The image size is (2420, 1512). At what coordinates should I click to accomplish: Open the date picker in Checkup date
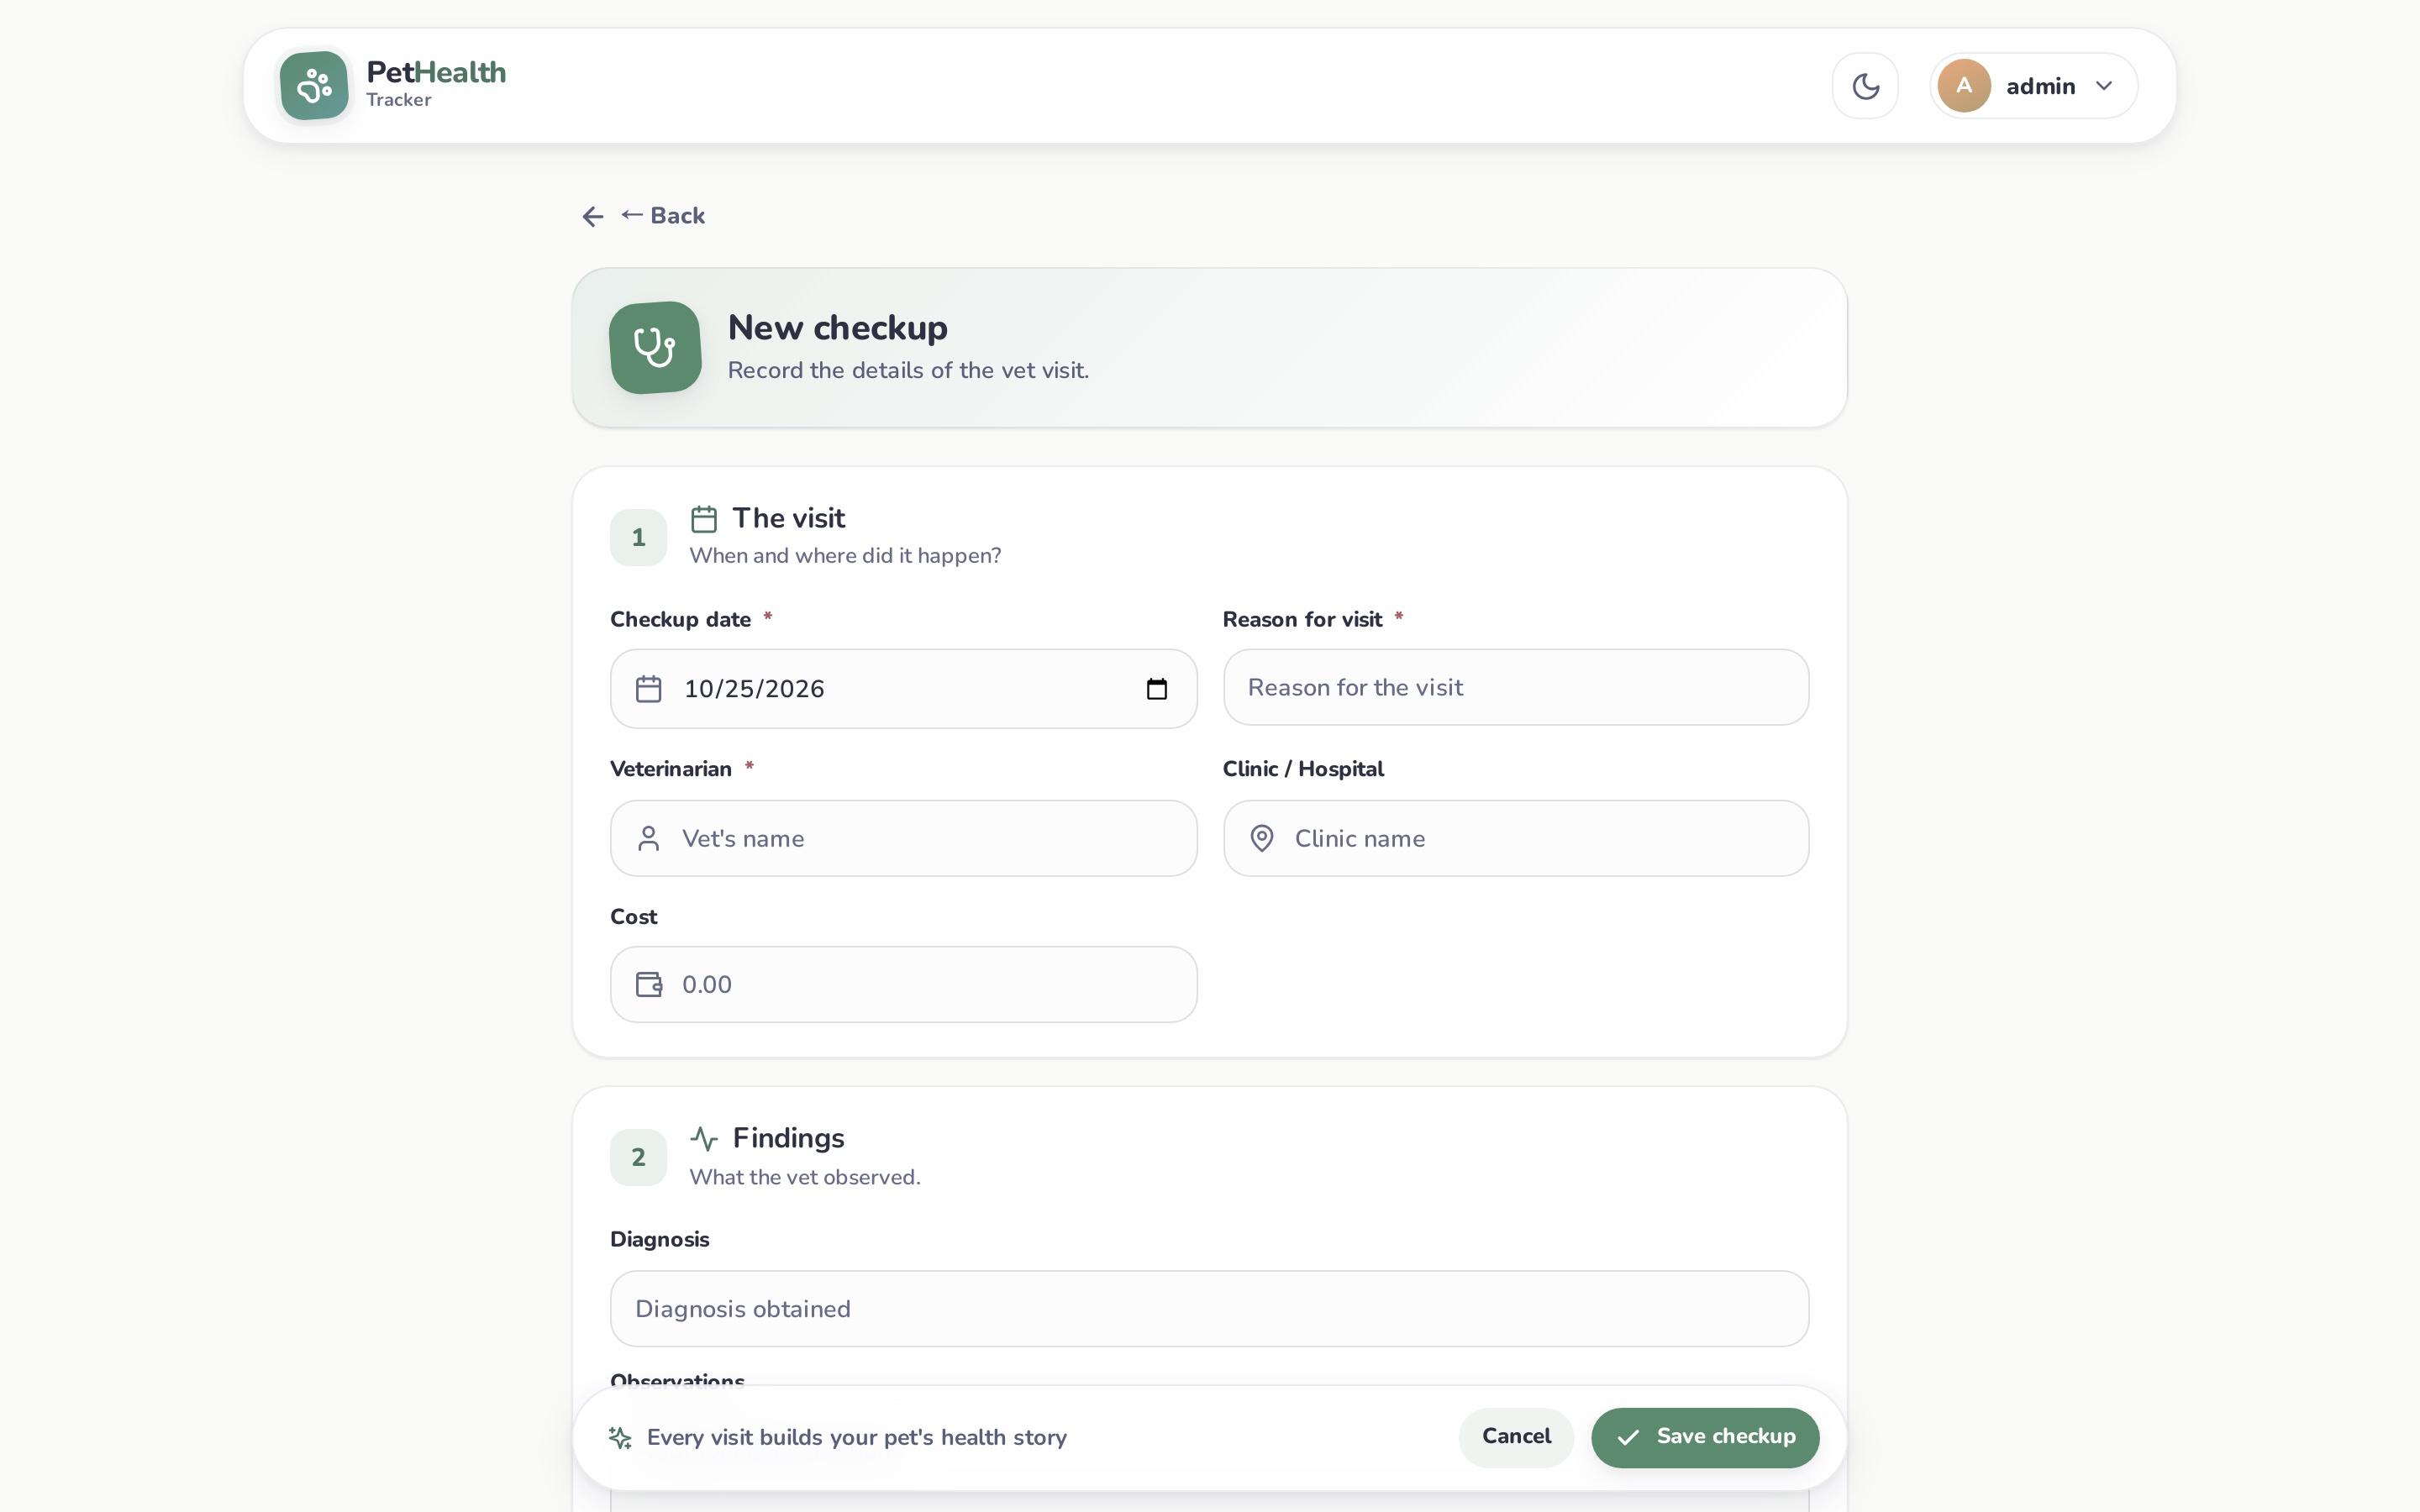pos(1156,689)
